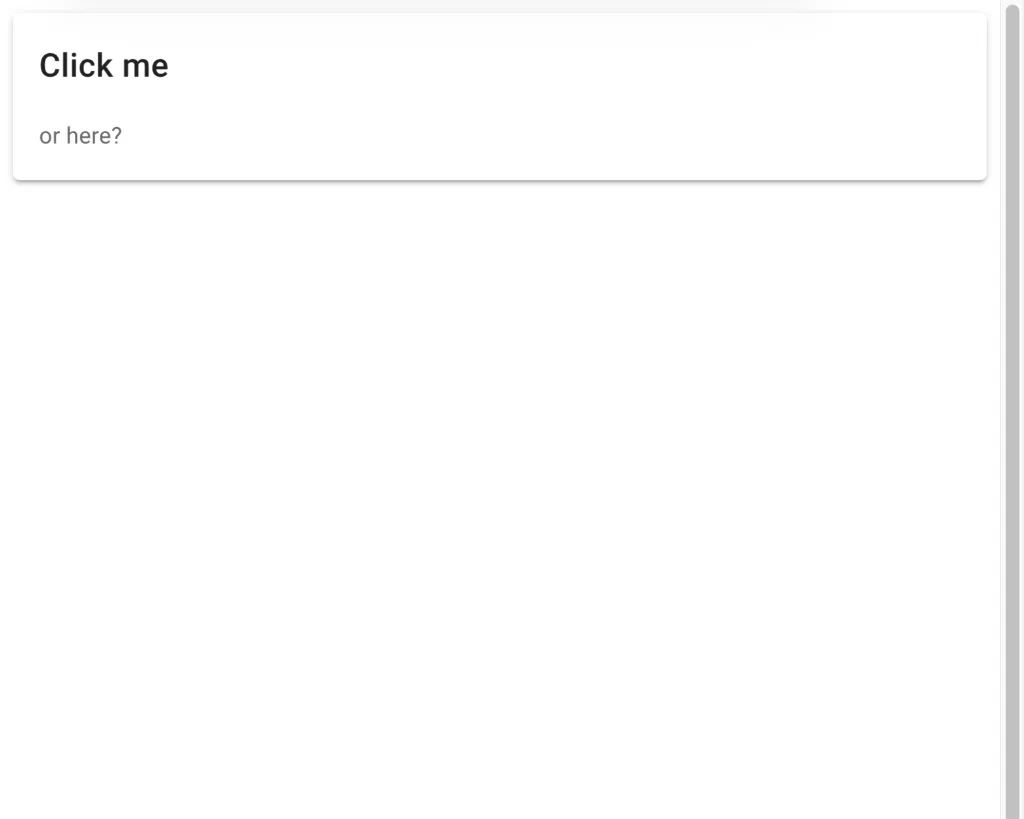Viewport: 1024px width, 819px height.
Task: Click the question mark after "here"
Action: pyautogui.click(x=116, y=136)
